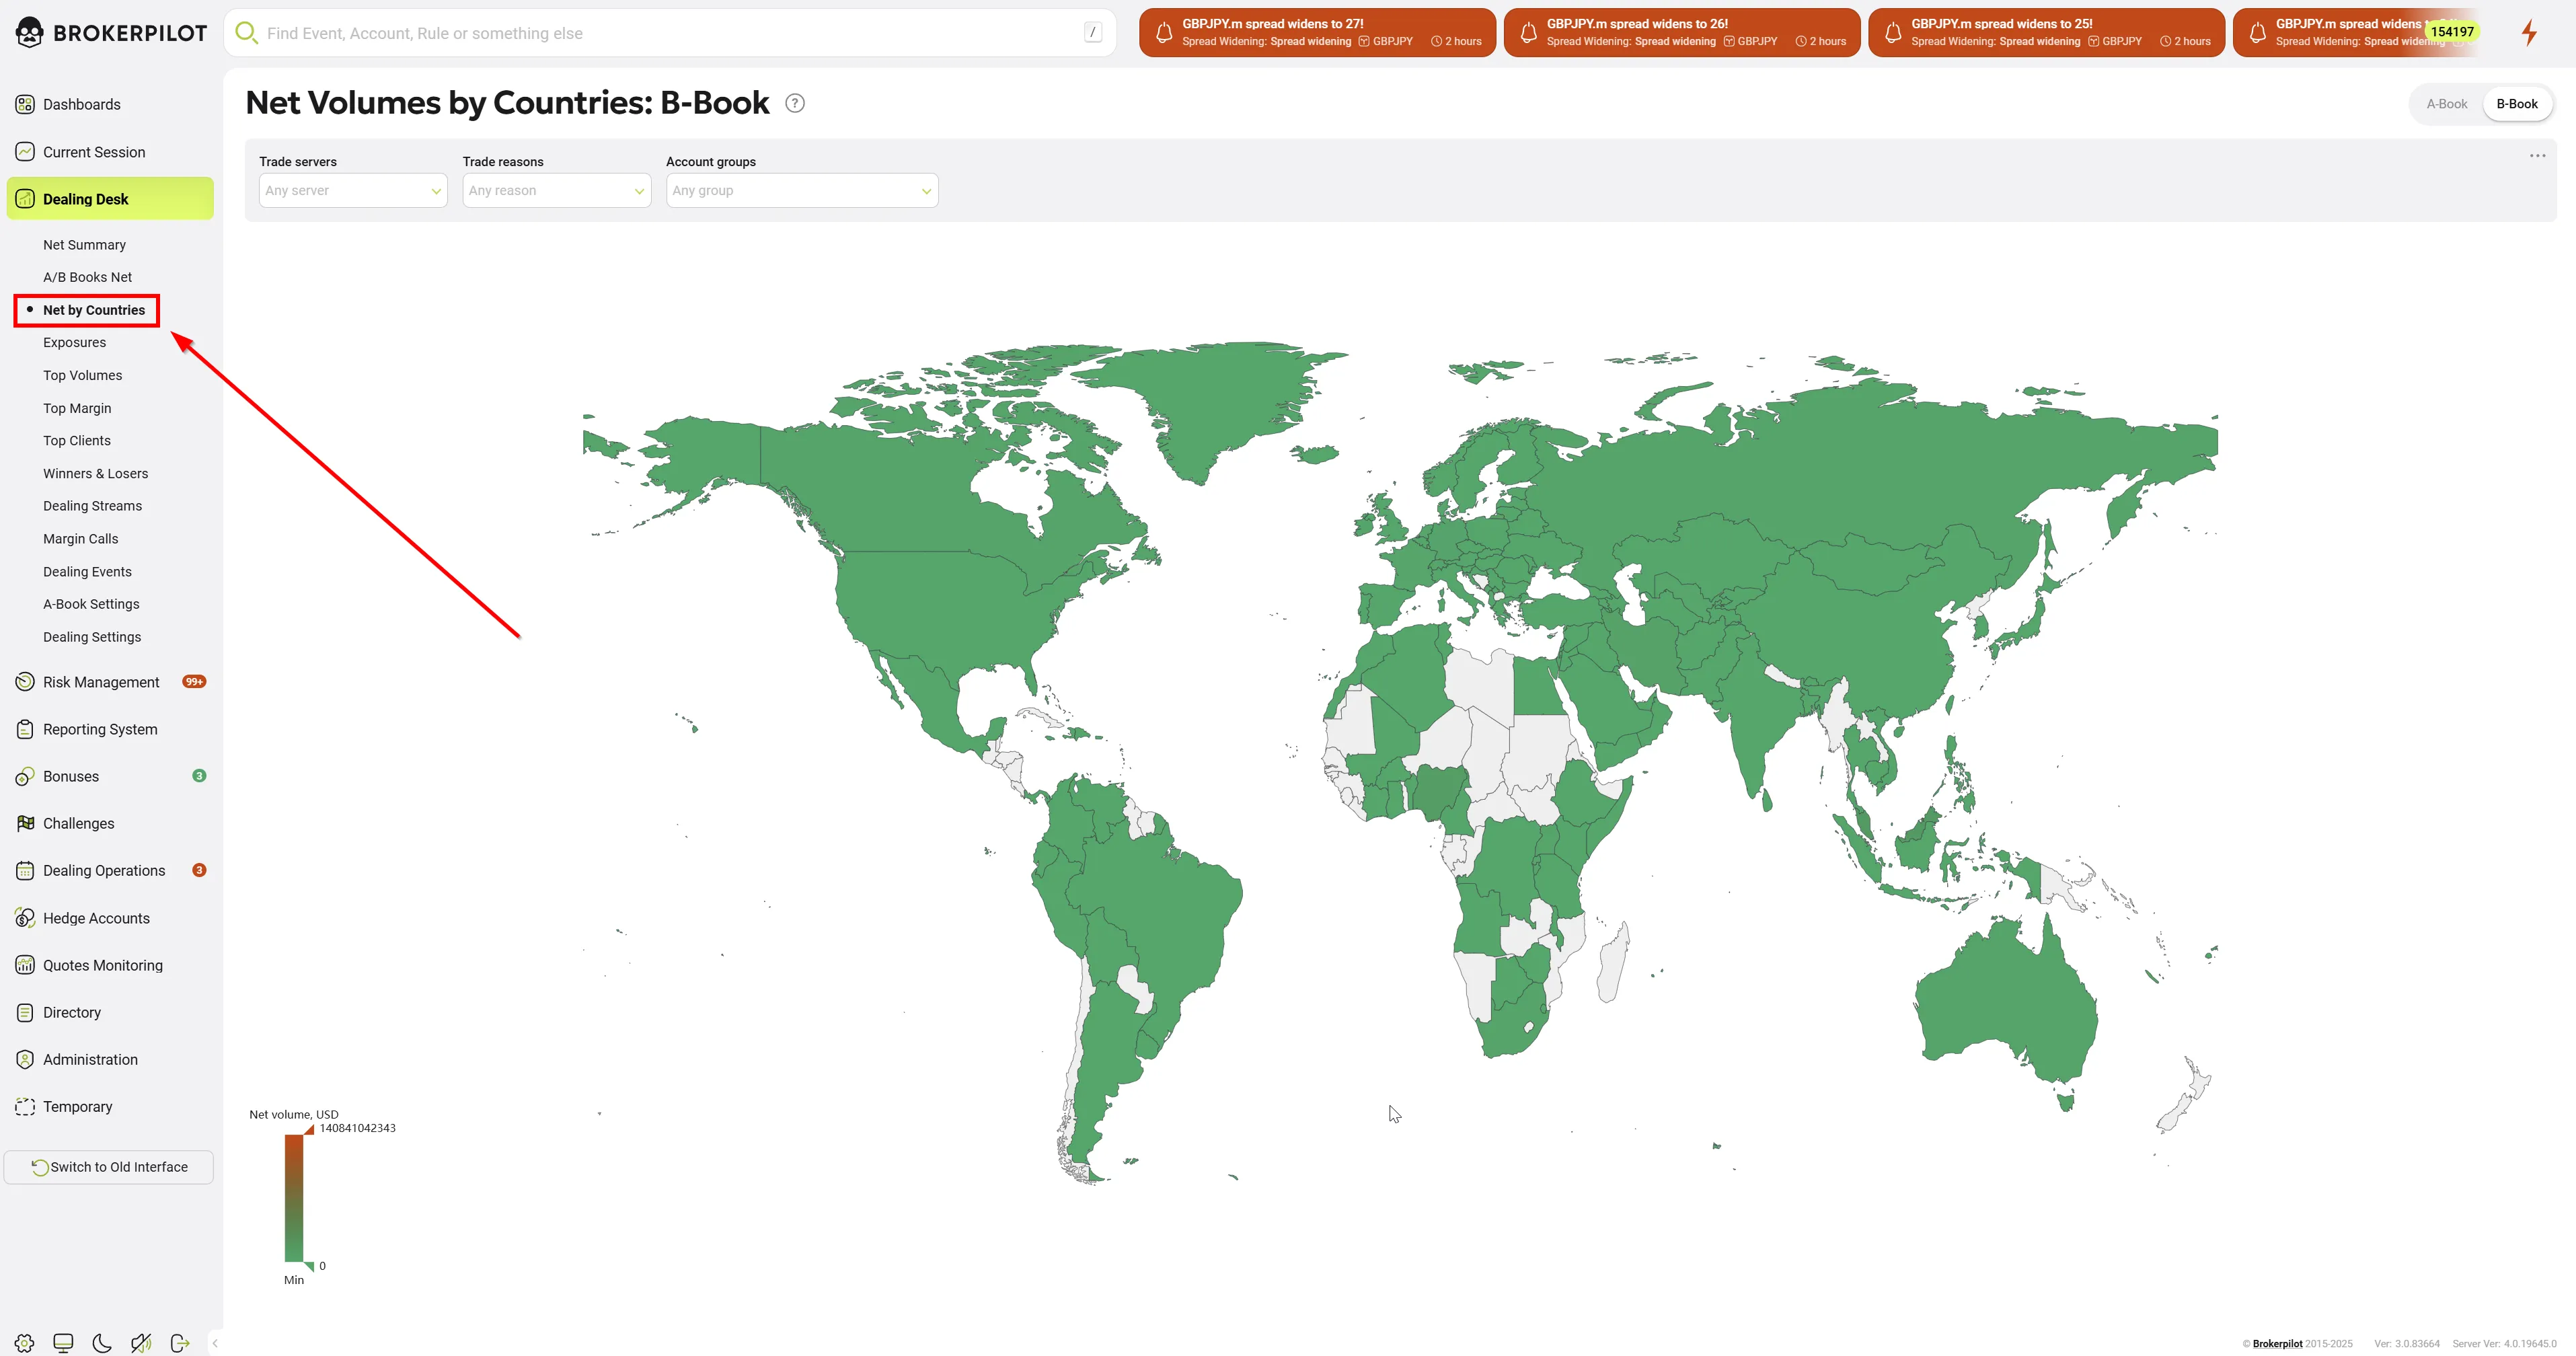Open Dealing Settings submenu item
The image size is (2576, 1356).
(92, 637)
